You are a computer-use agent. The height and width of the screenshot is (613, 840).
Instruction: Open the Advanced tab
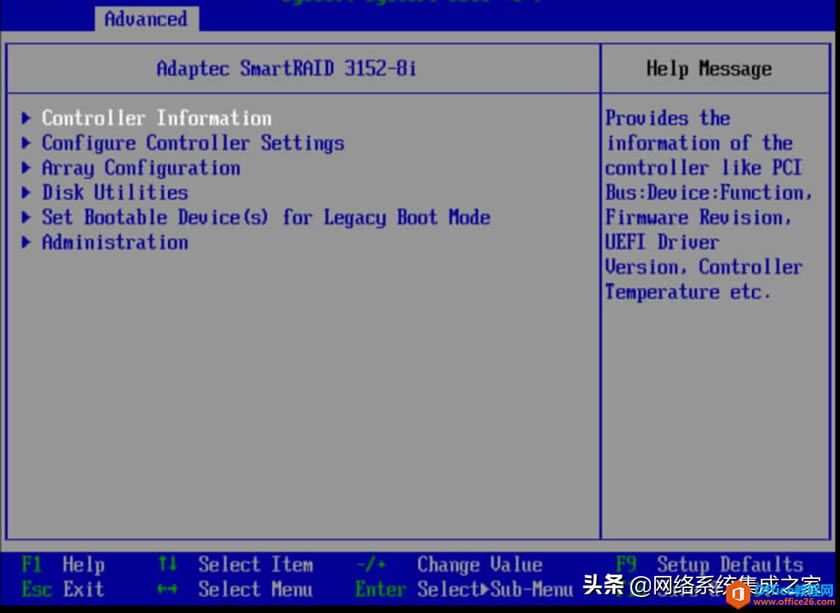click(x=146, y=19)
